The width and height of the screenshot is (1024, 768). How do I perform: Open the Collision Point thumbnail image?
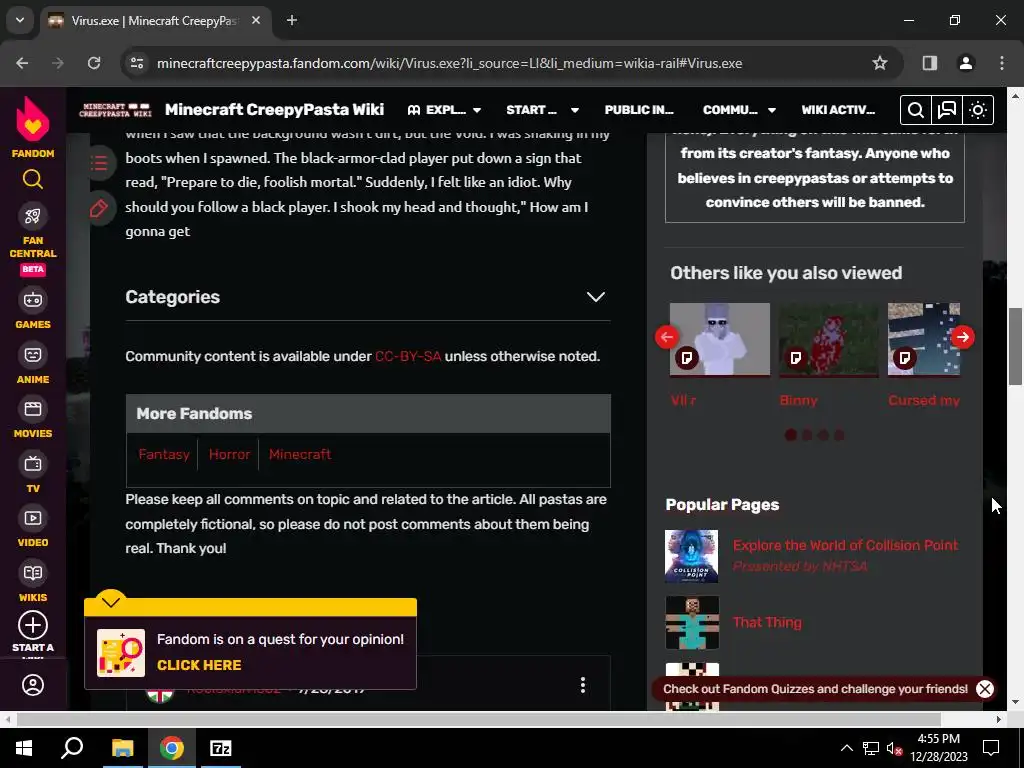pos(692,556)
